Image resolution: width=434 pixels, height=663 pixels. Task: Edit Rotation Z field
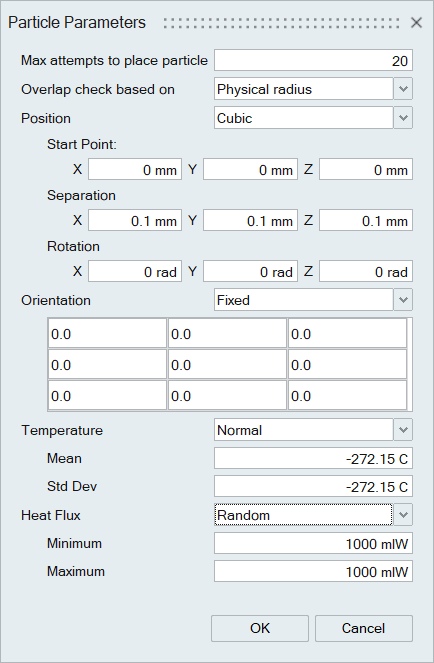pos(366,271)
